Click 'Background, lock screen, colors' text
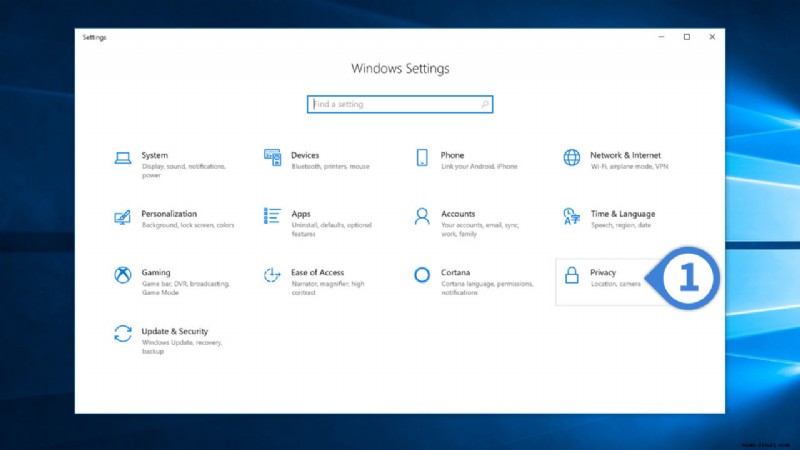The height and width of the screenshot is (450, 800). tap(188, 225)
